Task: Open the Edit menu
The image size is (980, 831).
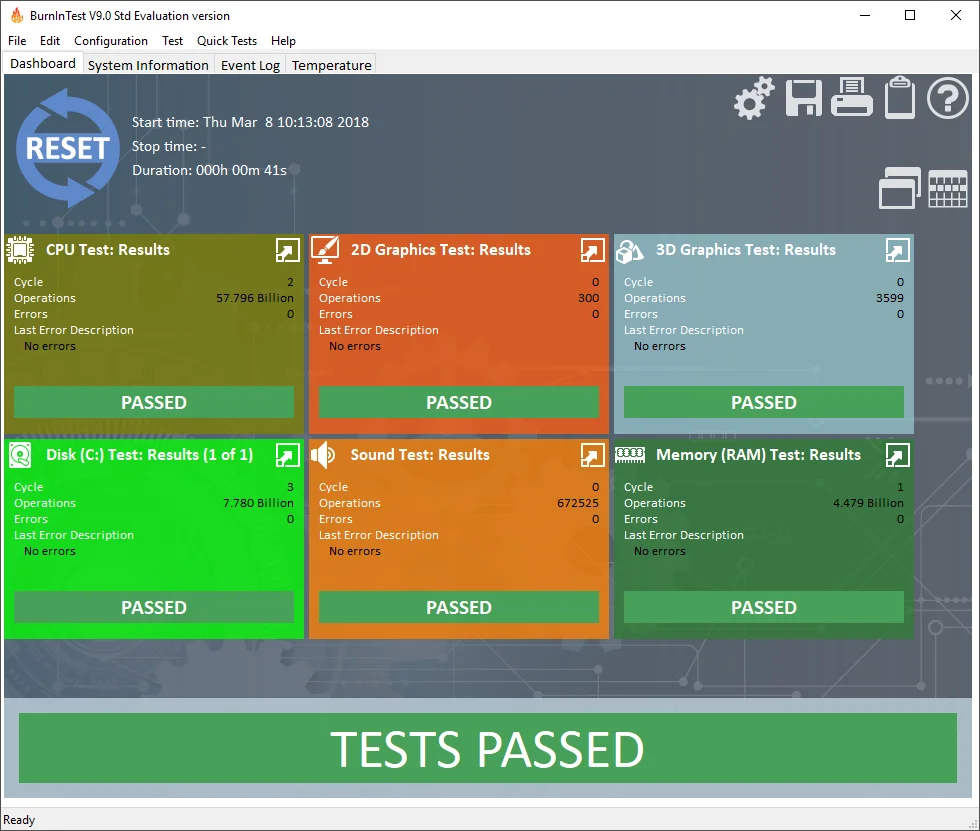Action: 50,41
